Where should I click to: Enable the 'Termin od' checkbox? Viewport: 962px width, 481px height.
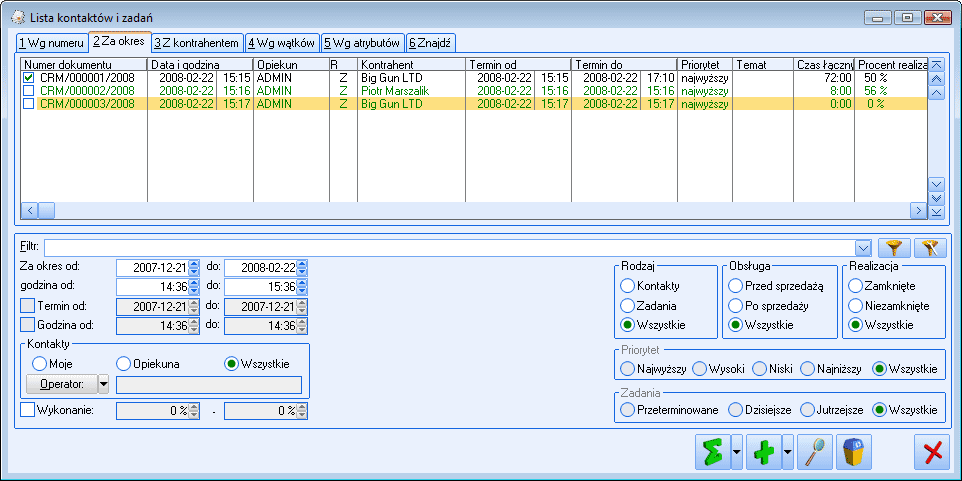point(28,306)
